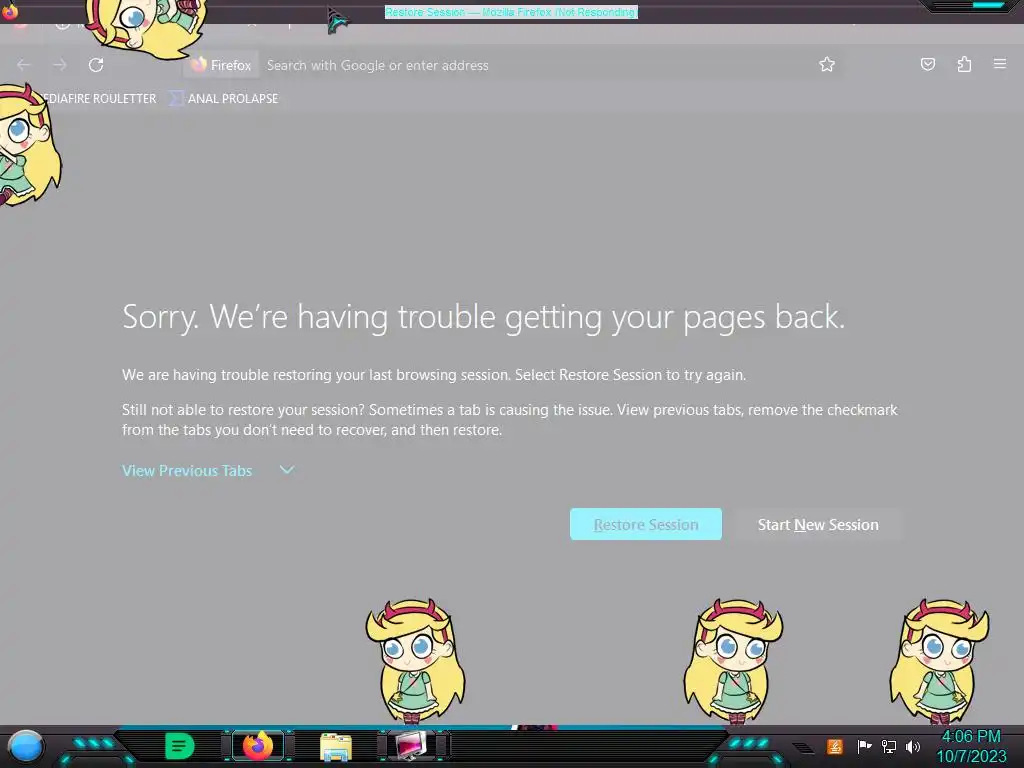The image size is (1024, 768).
Task: Click the Firefox identity label in address bar
Action: pos(221,65)
